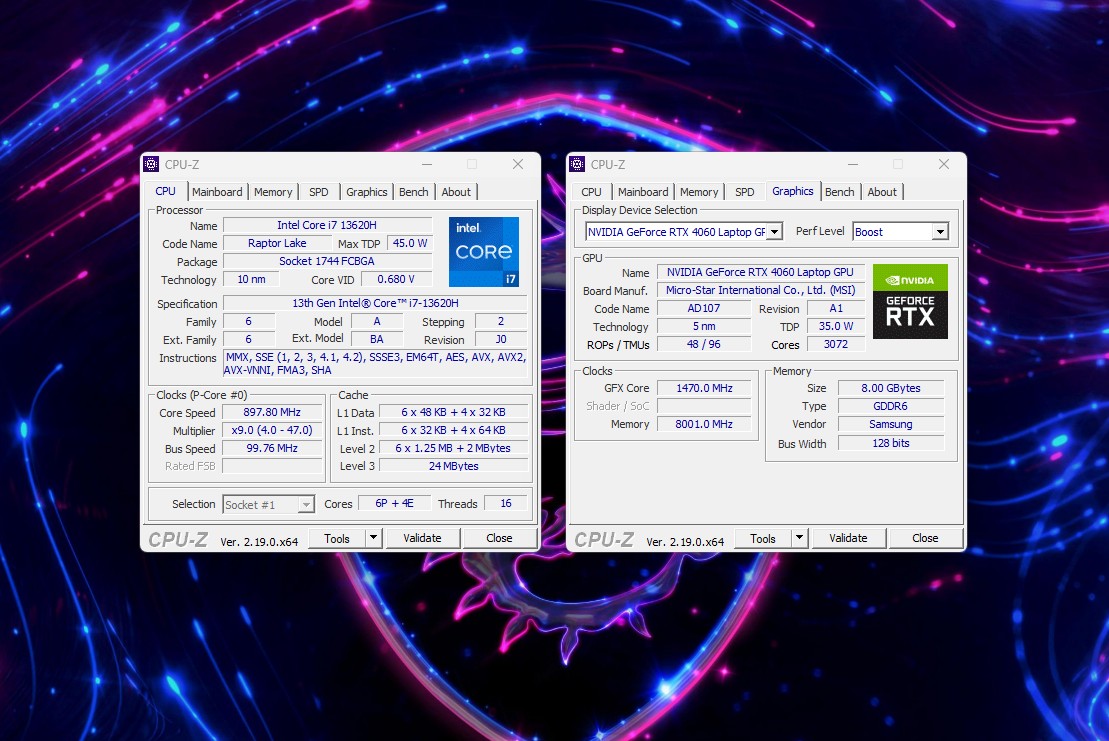Open About tab in left CPU-Z window
Image resolution: width=1109 pixels, height=741 pixels.
456,192
